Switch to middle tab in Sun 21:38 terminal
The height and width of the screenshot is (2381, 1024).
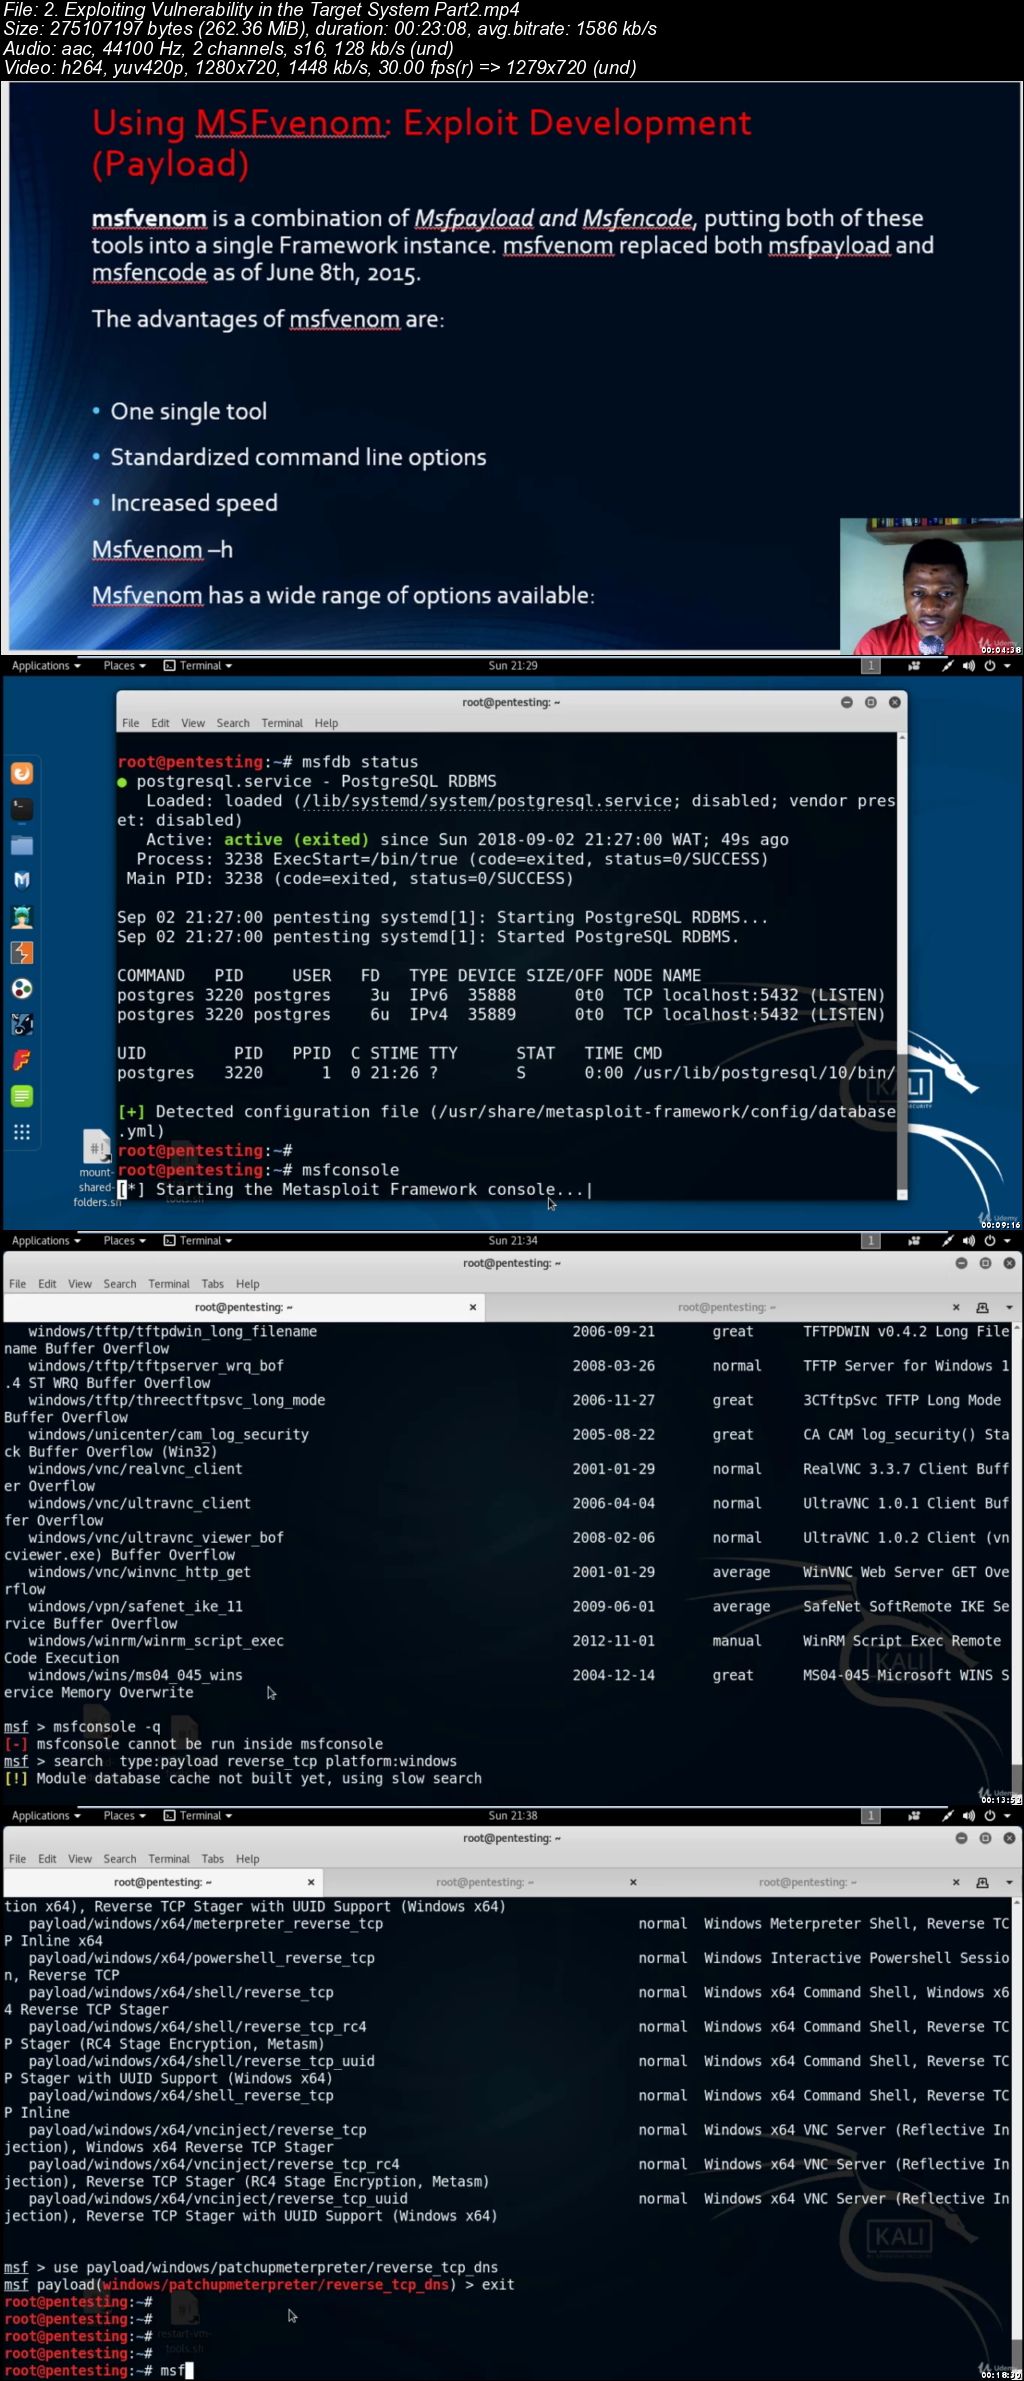(485, 1883)
